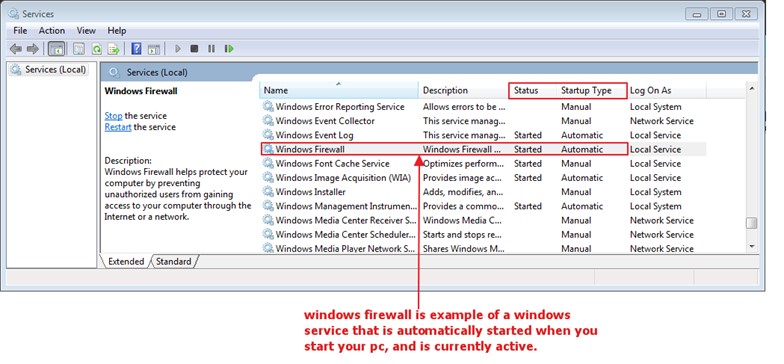Screen dimensions: 784x364
Task: Click the green Refresh toolbar icon
Action: point(96,48)
